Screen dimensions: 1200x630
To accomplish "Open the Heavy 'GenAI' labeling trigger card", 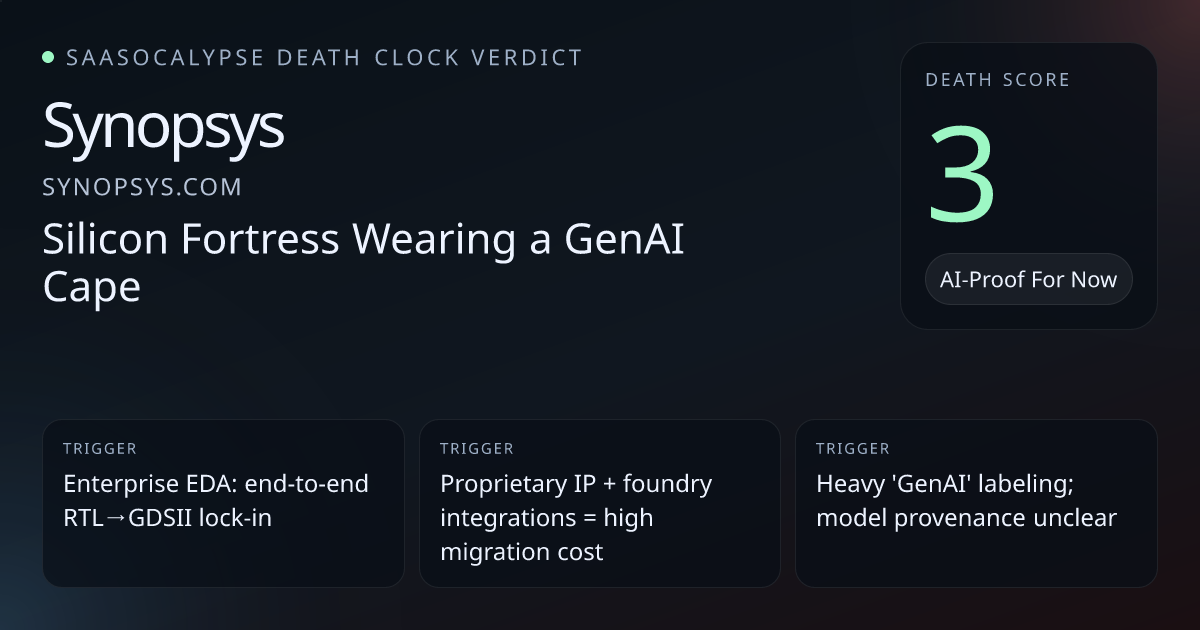I will click(x=976, y=503).
